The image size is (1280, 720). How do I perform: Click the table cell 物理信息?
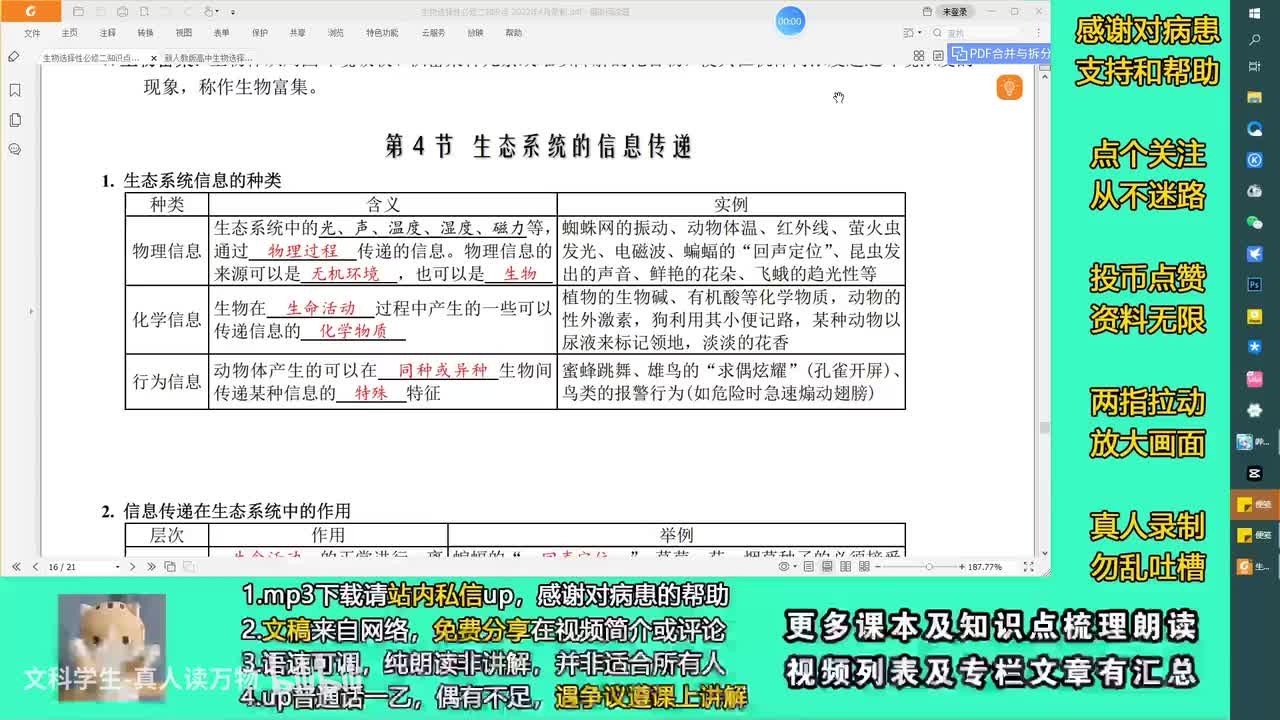pyautogui.click(x=167, y=250)
